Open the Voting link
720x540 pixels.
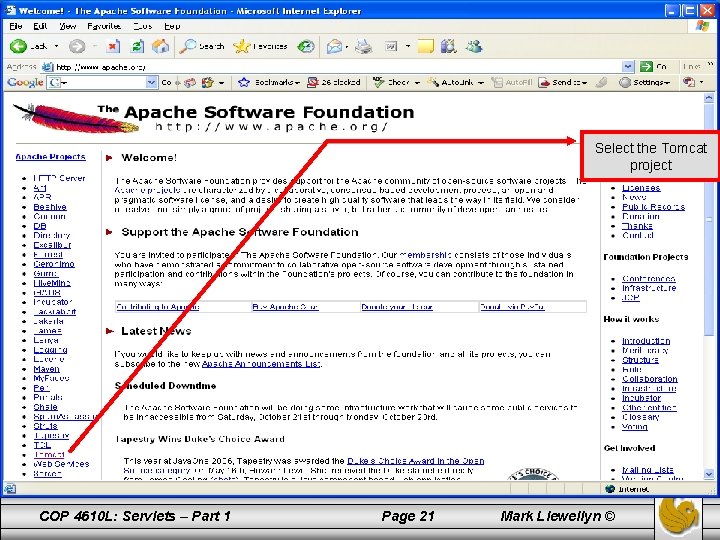click(x=635, y=427)
